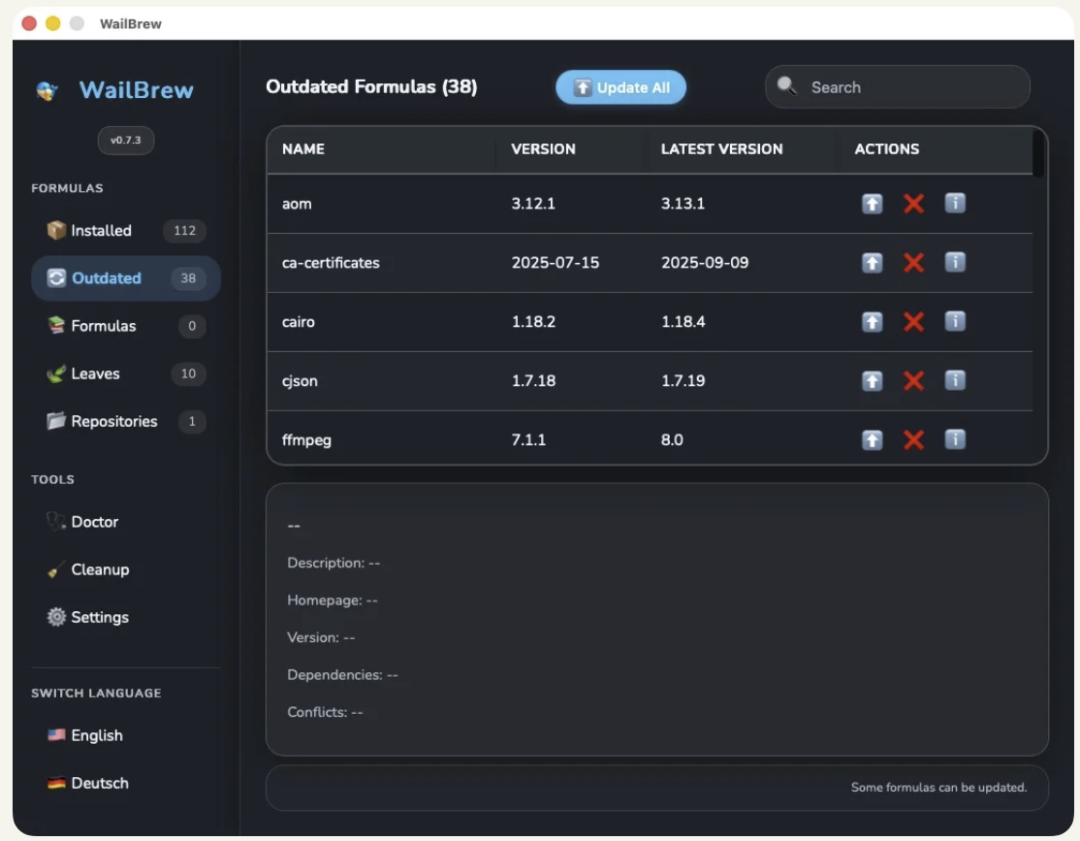
Task: Upgrade cairo using the arrow icon
Action: pos(872,322)
